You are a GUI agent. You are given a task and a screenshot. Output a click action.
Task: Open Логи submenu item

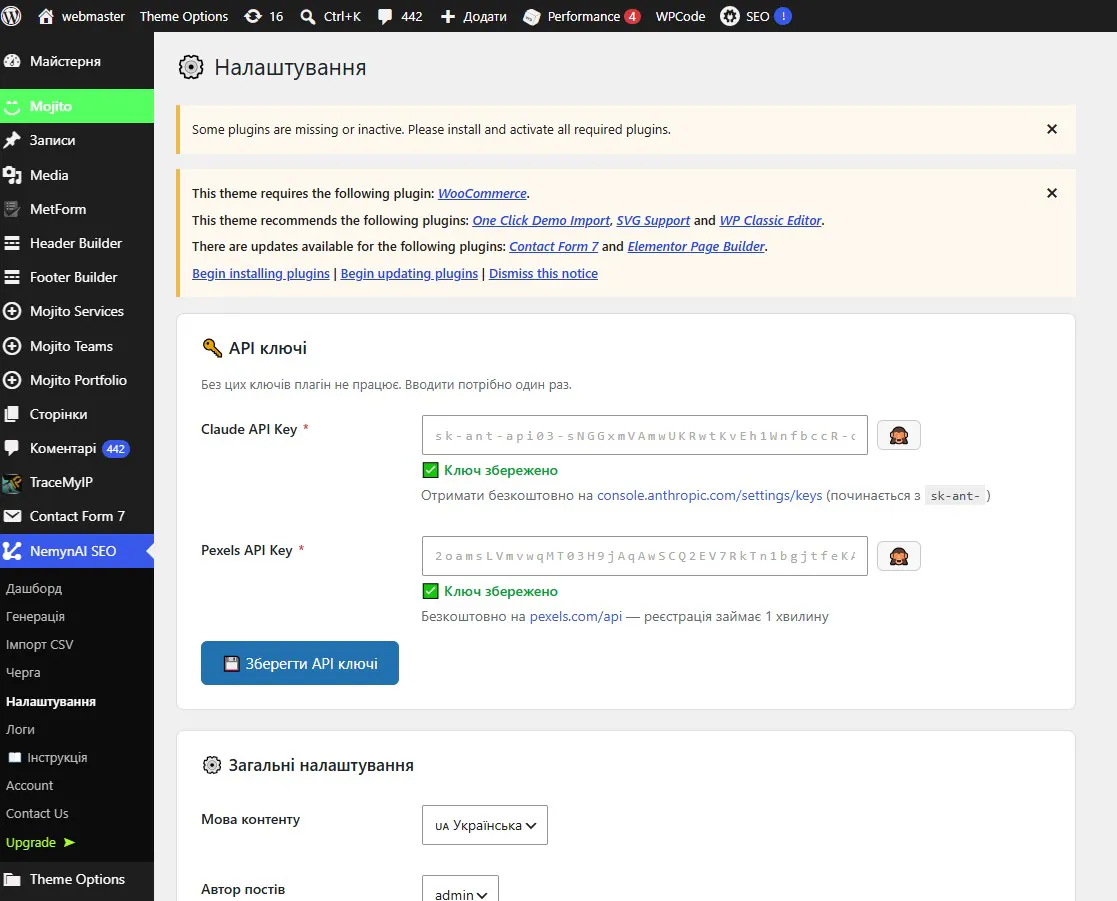(20, 729)
